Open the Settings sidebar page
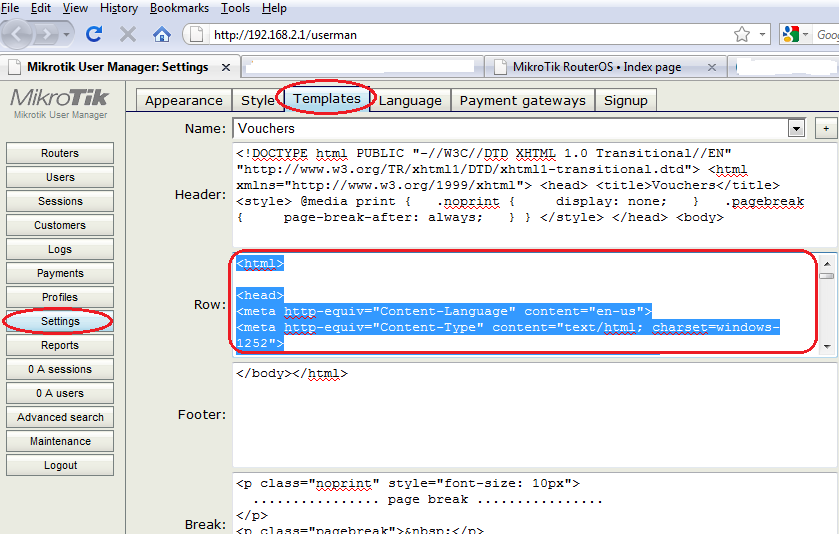The height and width of the screenshot is (534, 839). click(x=60, y=321)
